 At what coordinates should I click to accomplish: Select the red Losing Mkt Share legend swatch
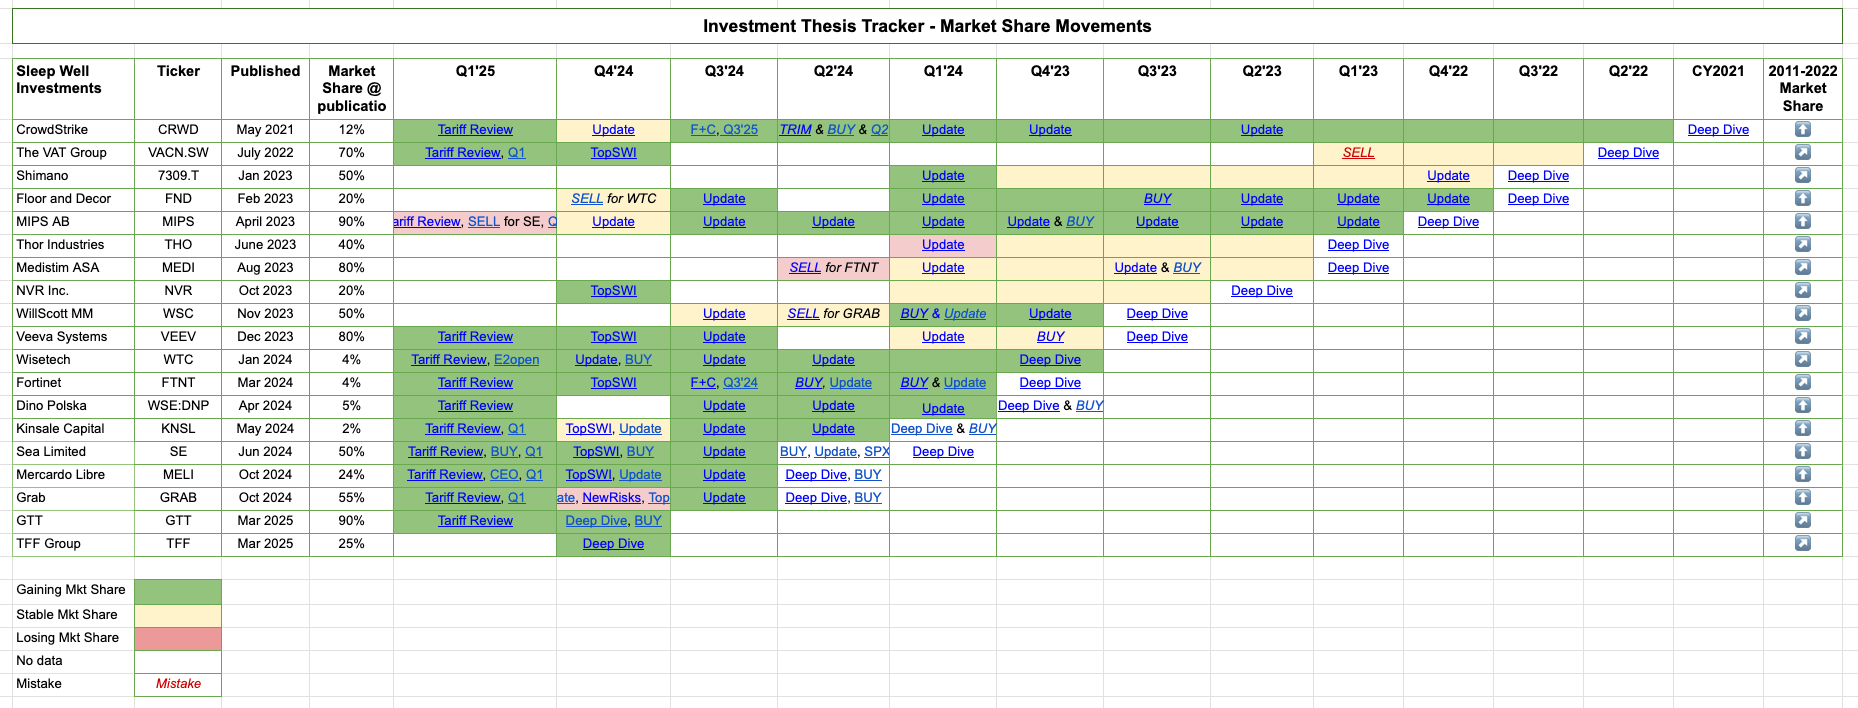178,638
